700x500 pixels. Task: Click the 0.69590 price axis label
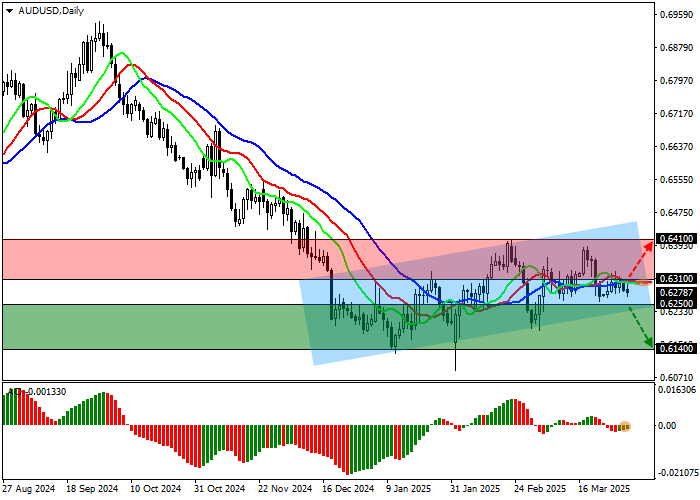point(676,15)
